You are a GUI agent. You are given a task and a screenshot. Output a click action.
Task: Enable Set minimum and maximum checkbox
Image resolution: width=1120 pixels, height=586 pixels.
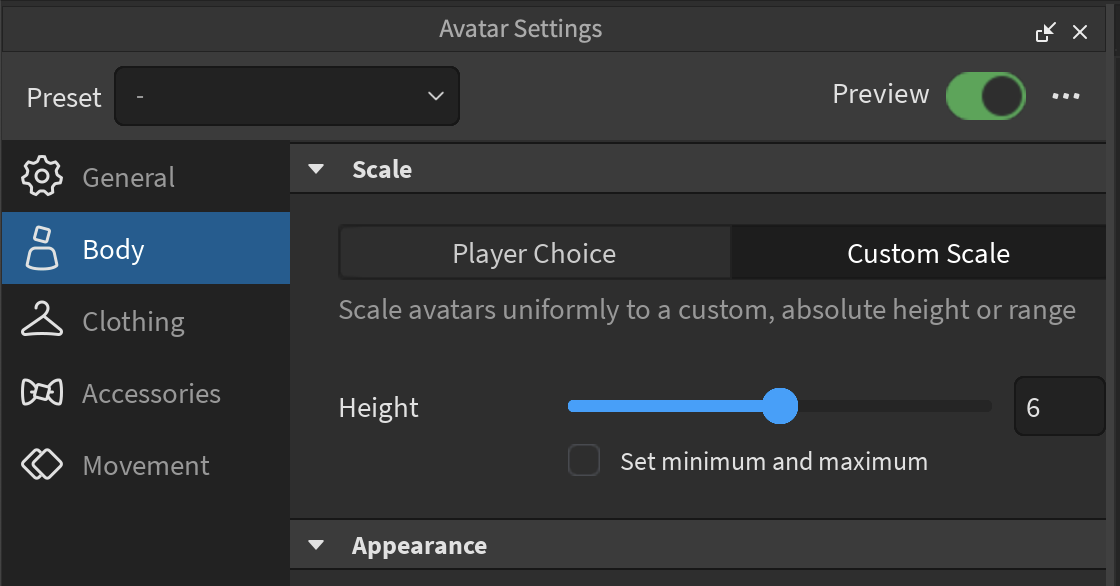pos(584,460)
